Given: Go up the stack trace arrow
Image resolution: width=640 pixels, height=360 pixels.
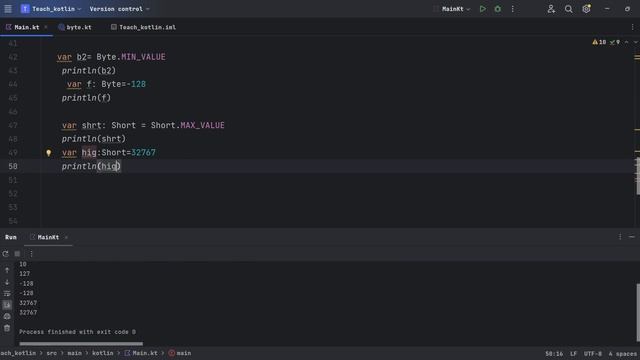Looking at the screenshot, I should (7, 270).
